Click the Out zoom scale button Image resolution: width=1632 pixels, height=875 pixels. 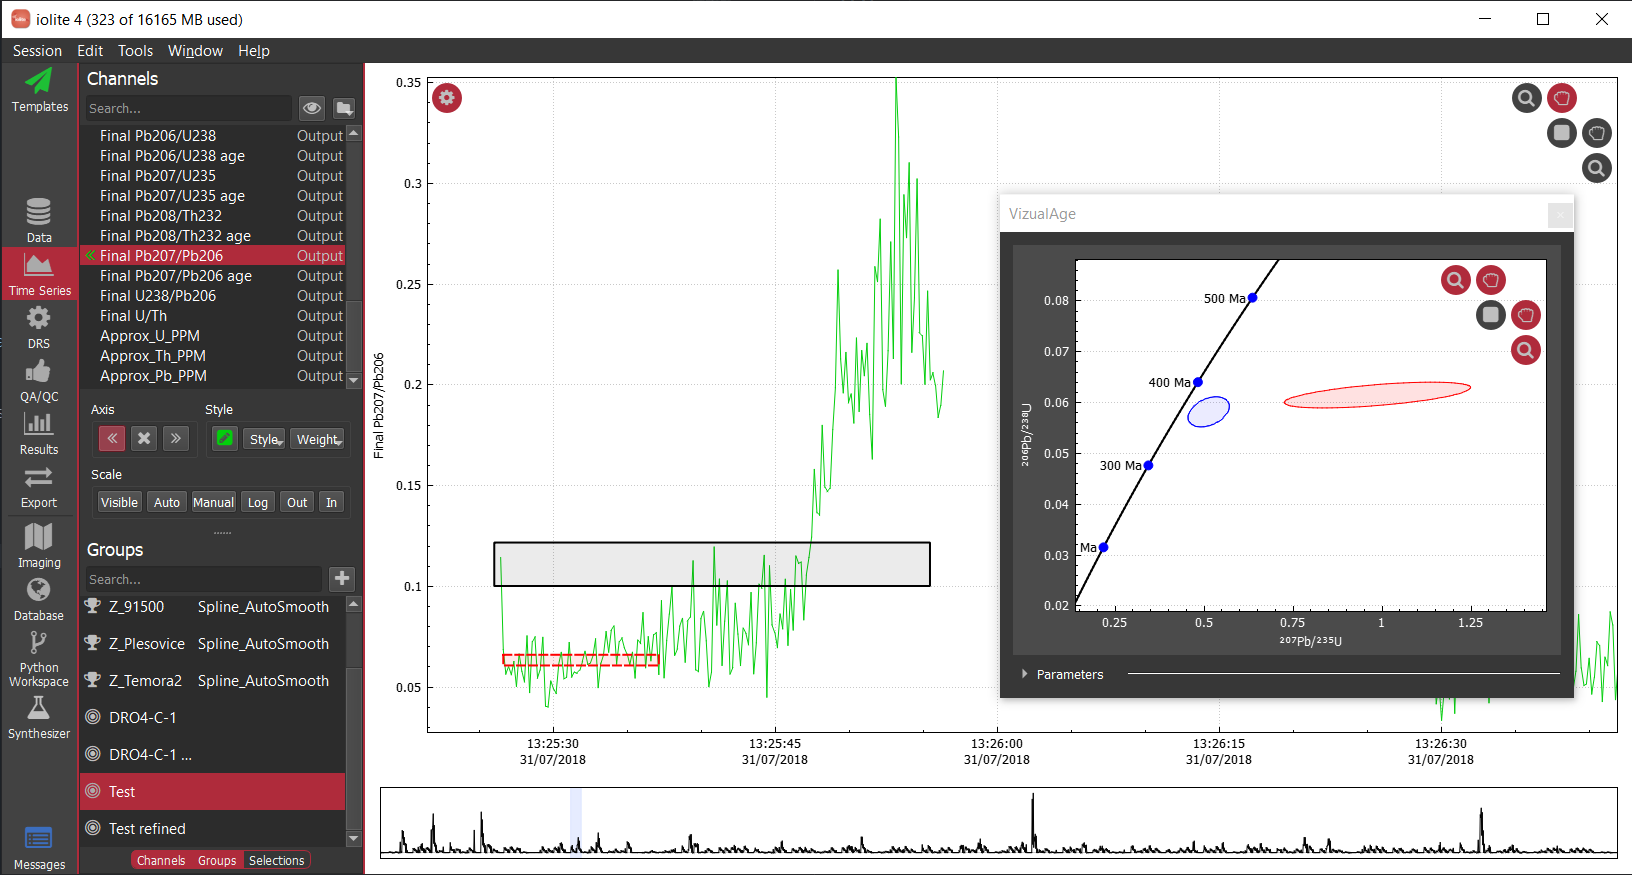click(297, 502)
